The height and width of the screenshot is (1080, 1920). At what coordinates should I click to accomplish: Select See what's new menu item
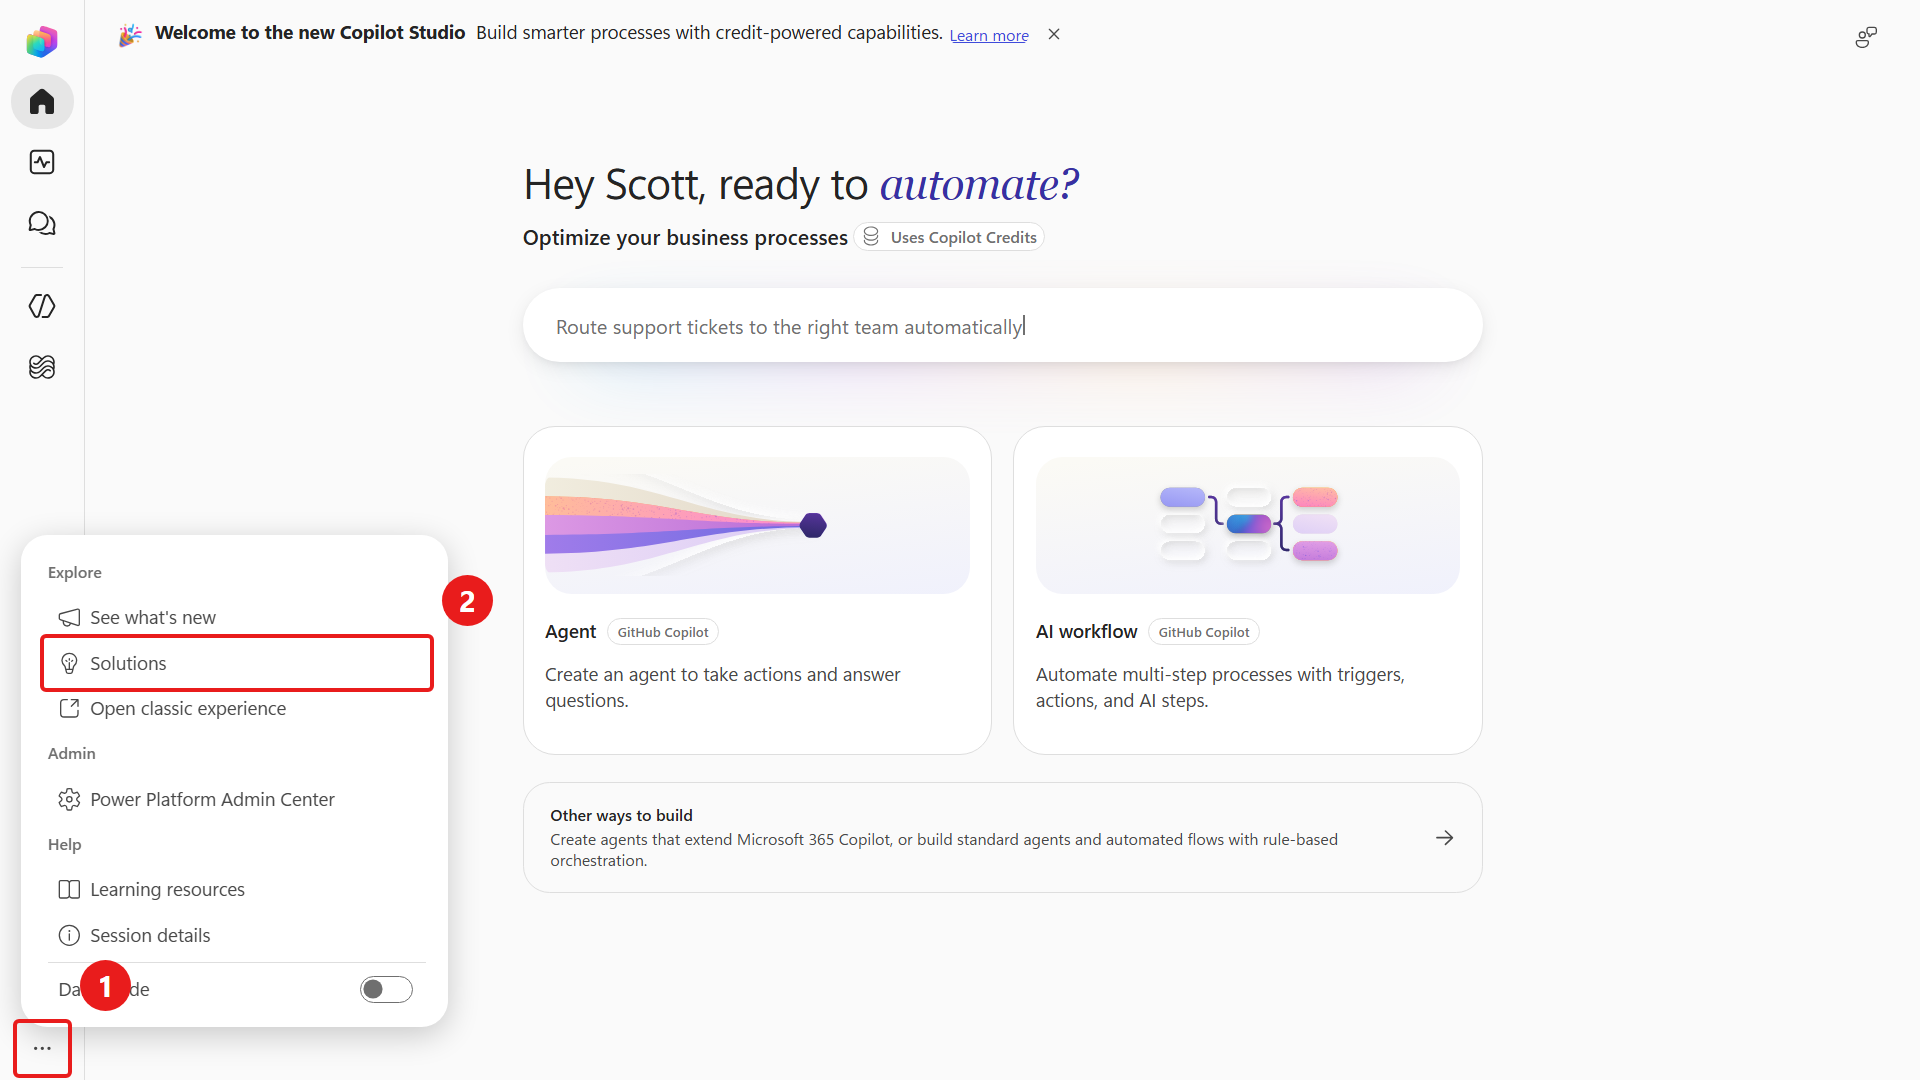237,617
